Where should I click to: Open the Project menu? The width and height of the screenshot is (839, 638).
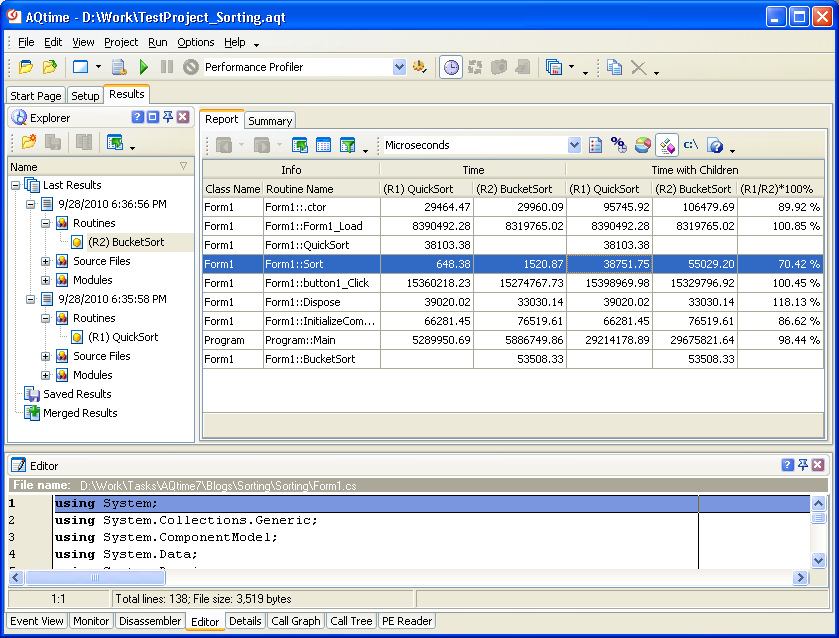pos(121,42)
